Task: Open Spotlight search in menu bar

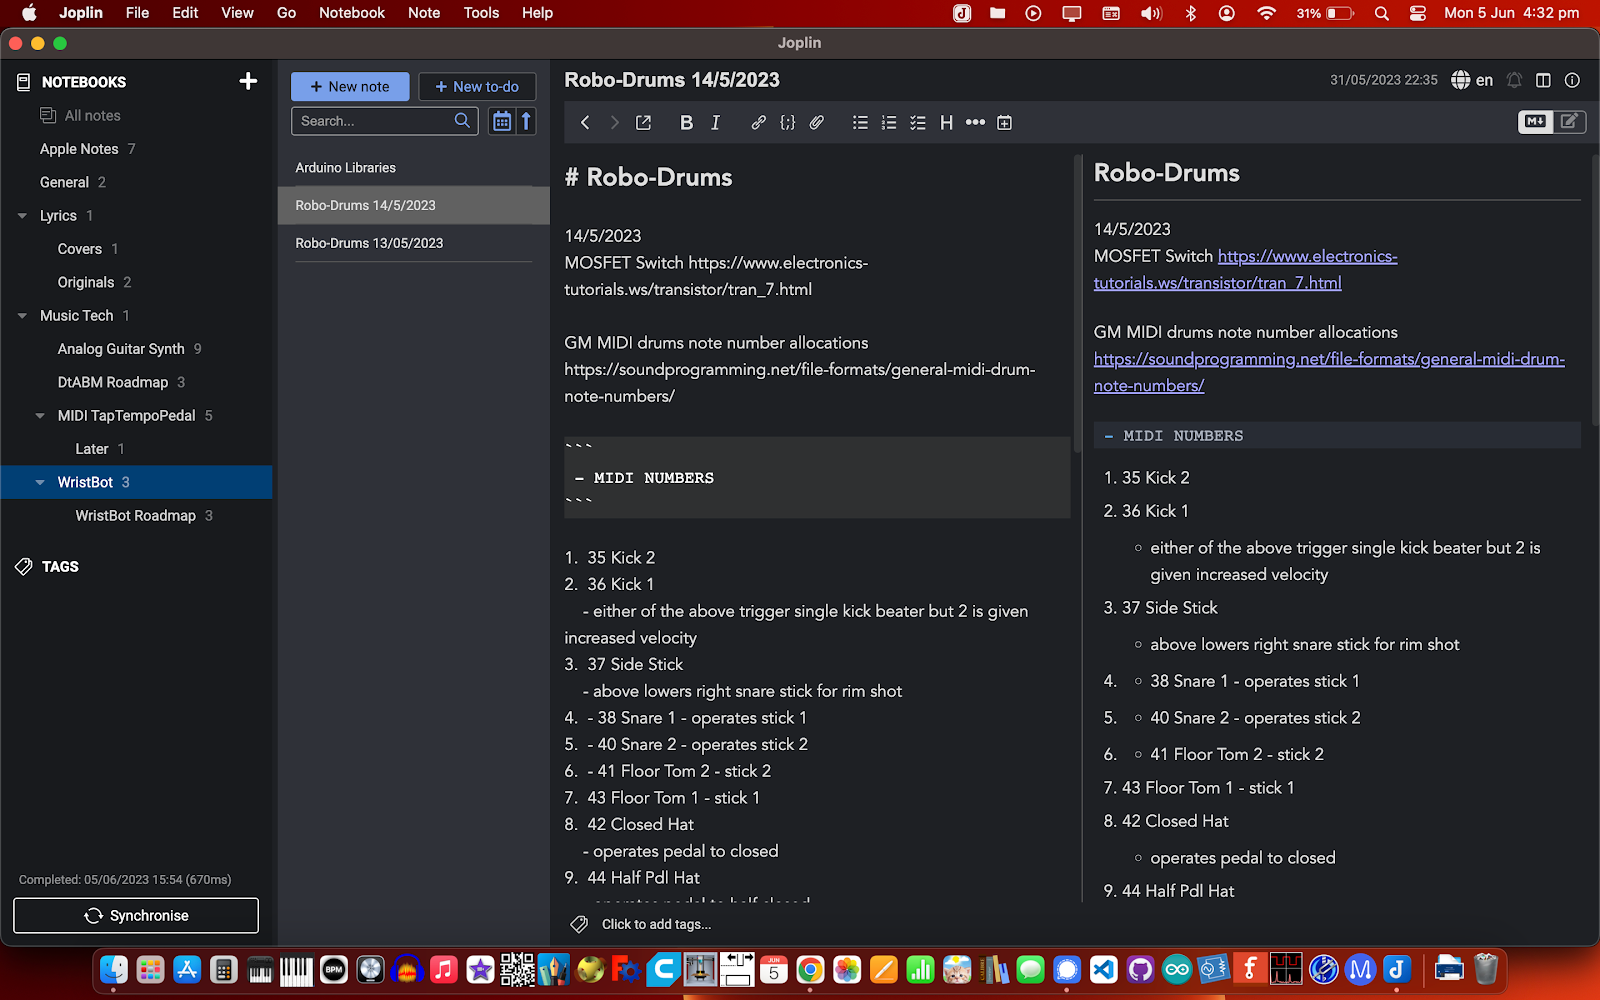Action: 1382,13
